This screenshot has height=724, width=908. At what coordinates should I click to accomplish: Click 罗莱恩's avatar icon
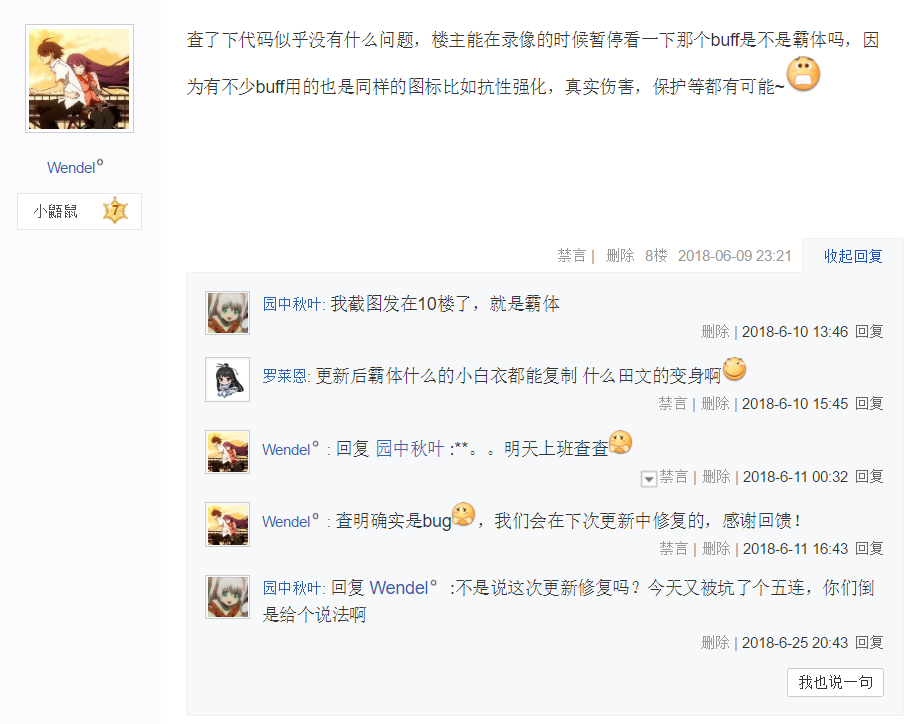[227, 380]
